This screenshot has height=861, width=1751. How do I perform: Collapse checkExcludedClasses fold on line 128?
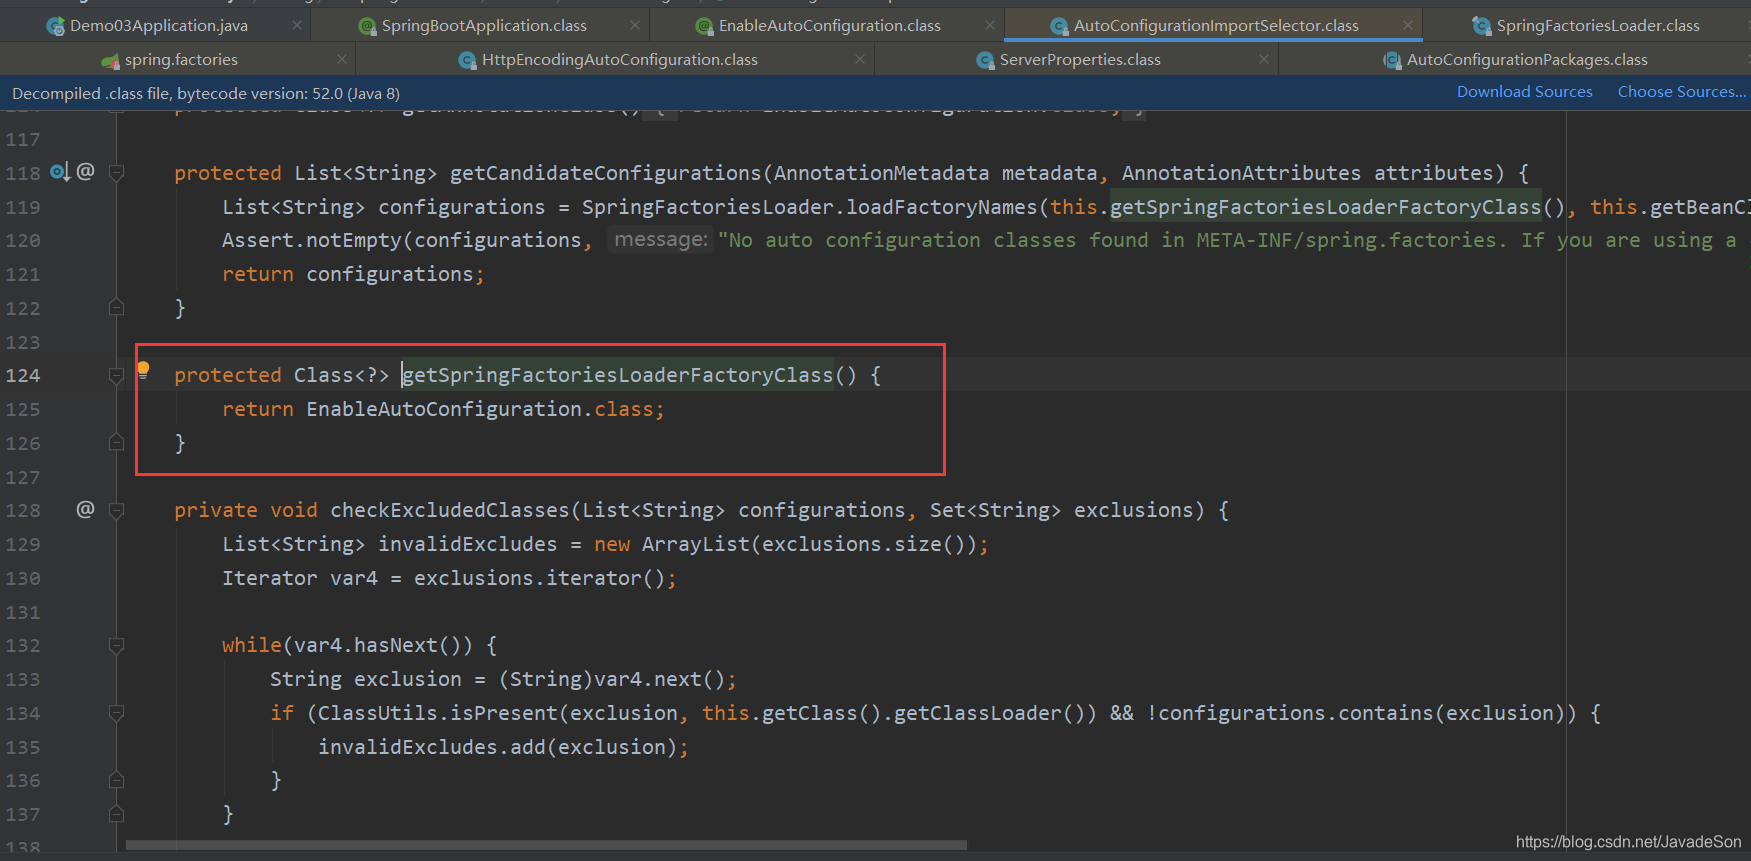pyautogui.click(x=116, y=510)
